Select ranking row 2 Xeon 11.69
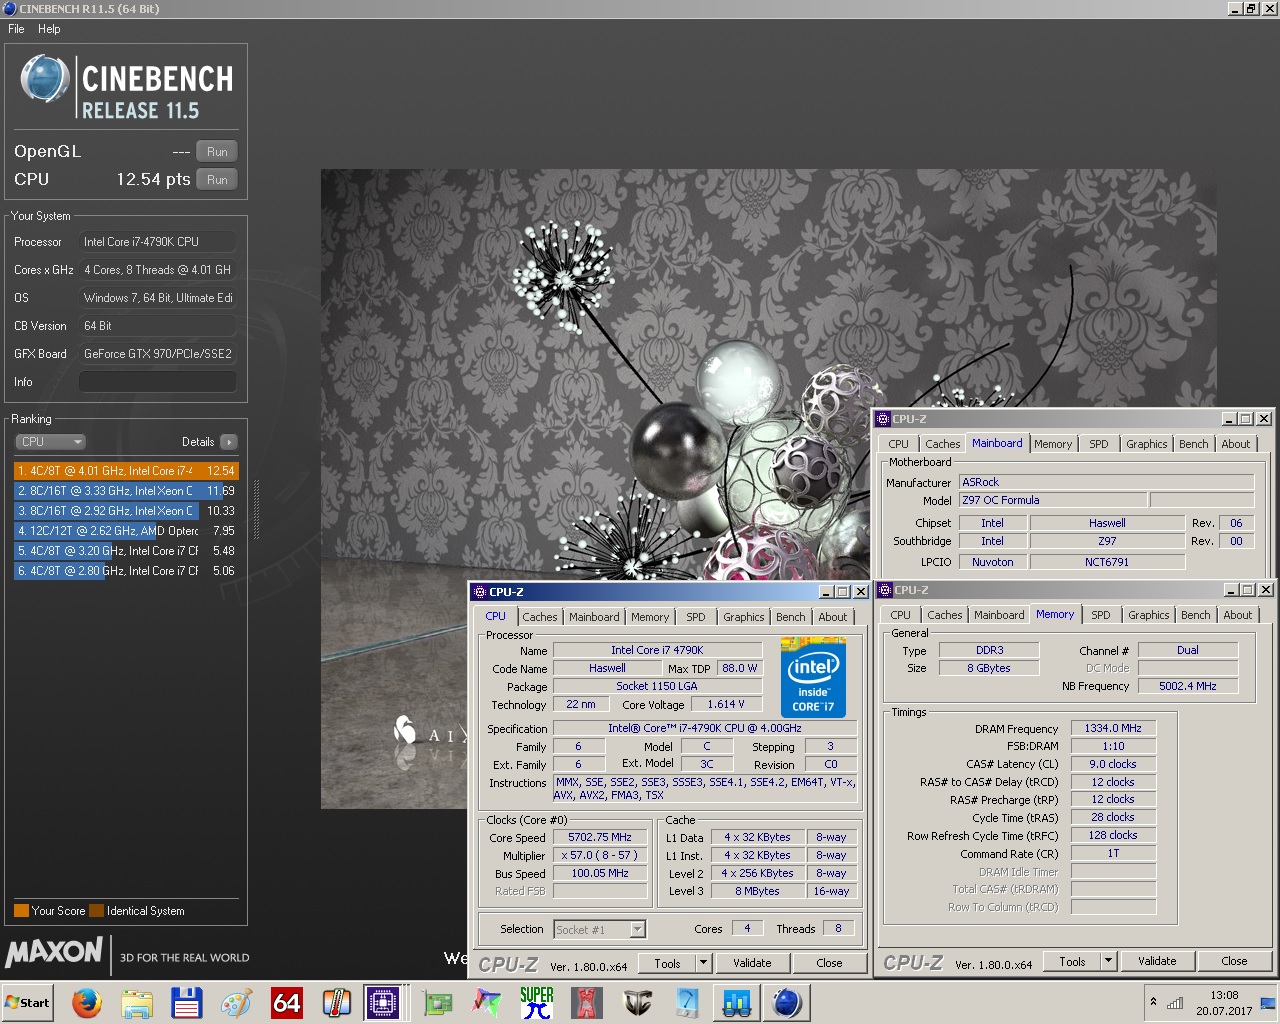1280x1024 pixels. (x=126, y=491)
